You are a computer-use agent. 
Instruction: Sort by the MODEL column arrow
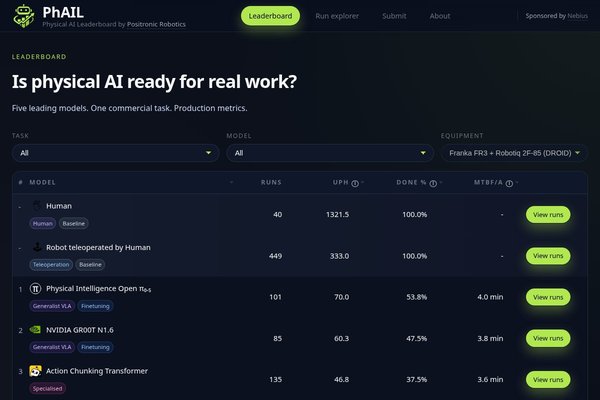tap(231, 182)
